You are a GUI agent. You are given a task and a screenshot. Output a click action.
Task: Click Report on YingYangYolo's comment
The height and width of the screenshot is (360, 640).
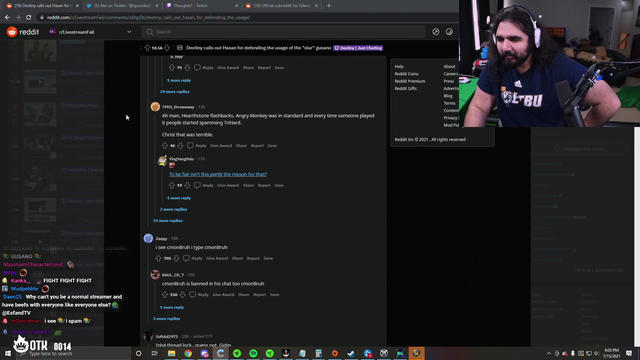click(264, 185)
